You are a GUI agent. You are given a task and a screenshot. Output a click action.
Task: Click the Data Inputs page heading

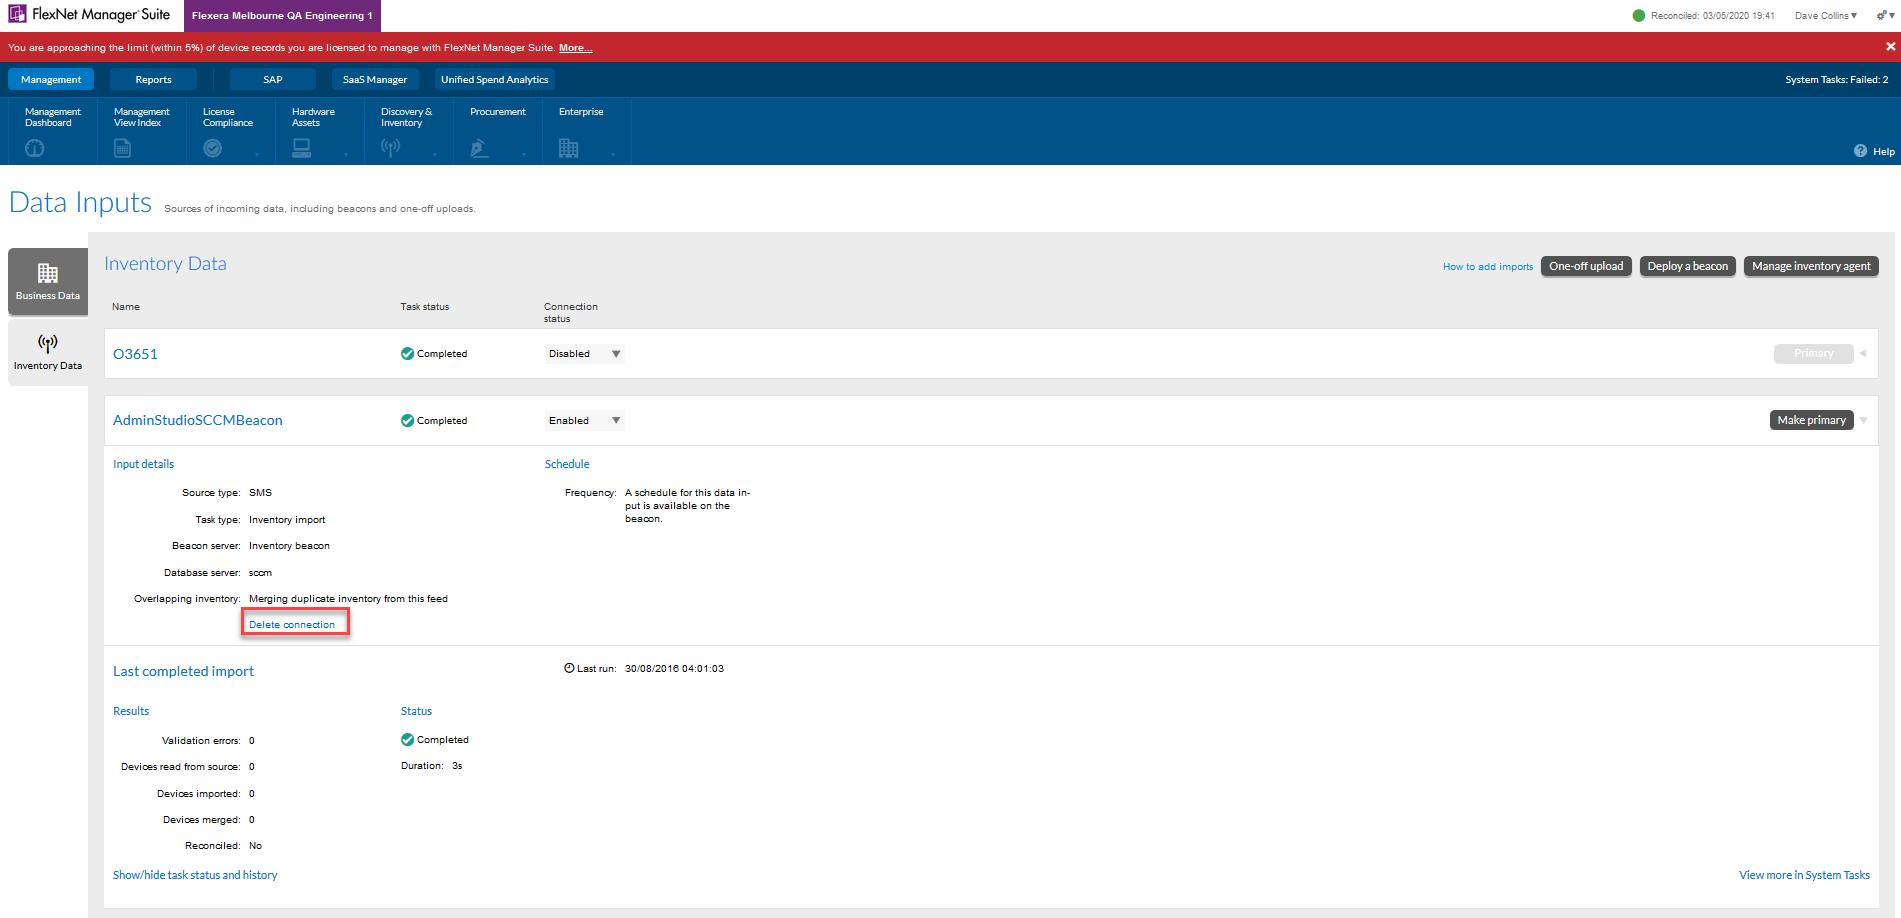click(x=80, y=202)
